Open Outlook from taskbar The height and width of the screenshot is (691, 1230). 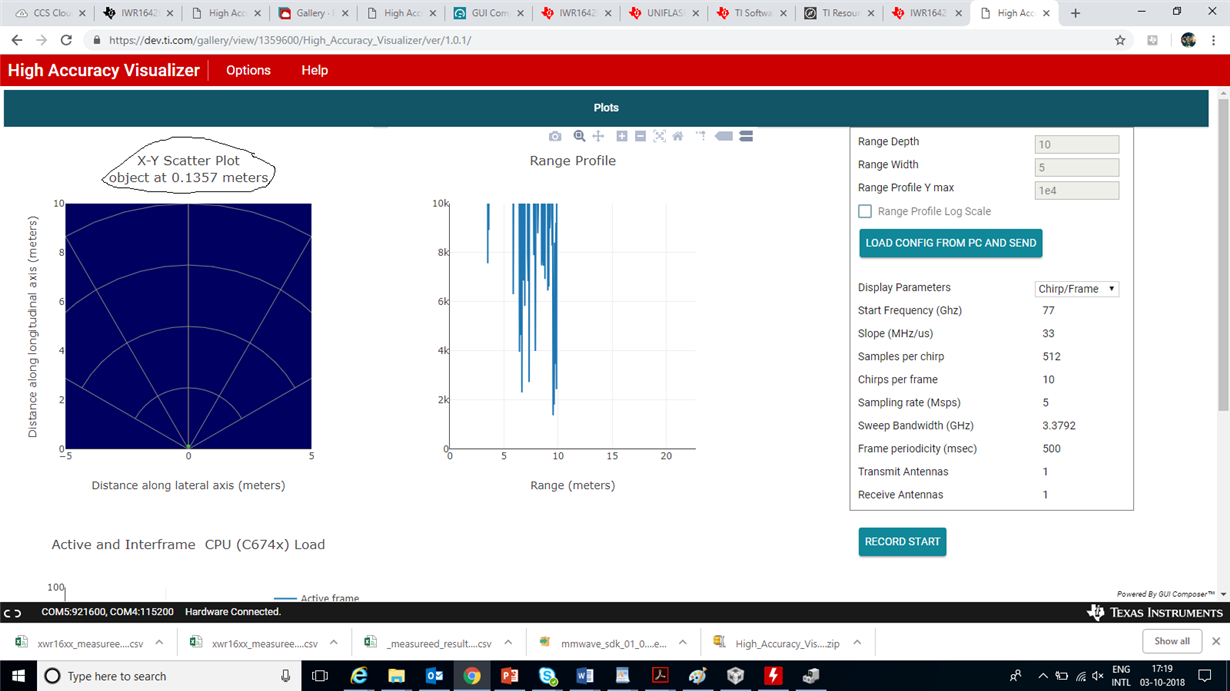click(434, 676)
